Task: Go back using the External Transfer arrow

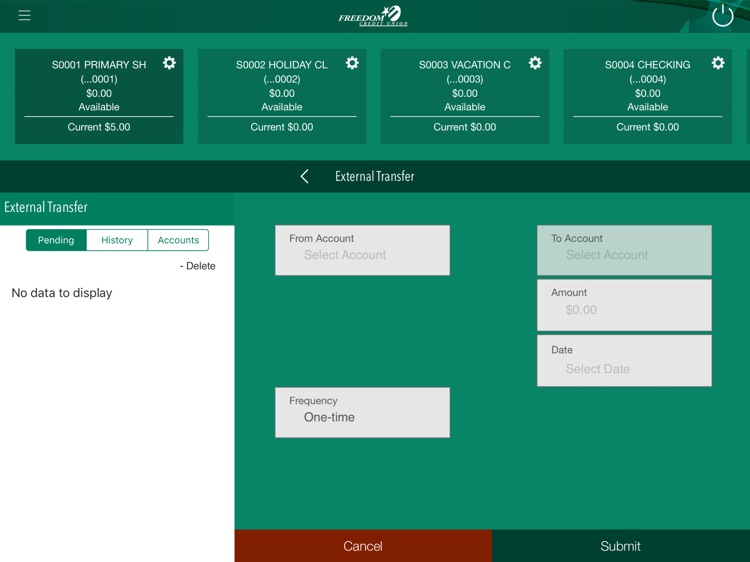Action: [x=304, y=176]
